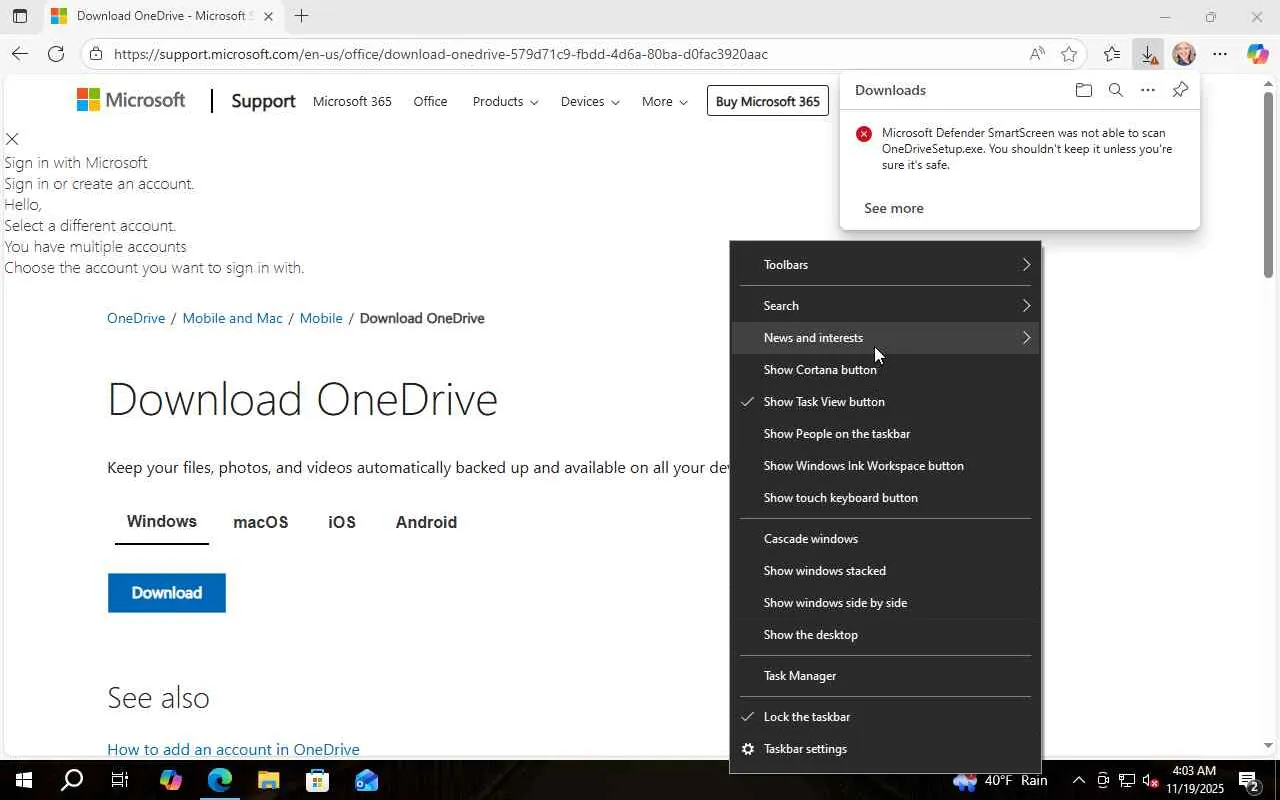Add this page to favorites with the star
The width and height of the screenshot is (1280, 800).
pos(1069,54)
